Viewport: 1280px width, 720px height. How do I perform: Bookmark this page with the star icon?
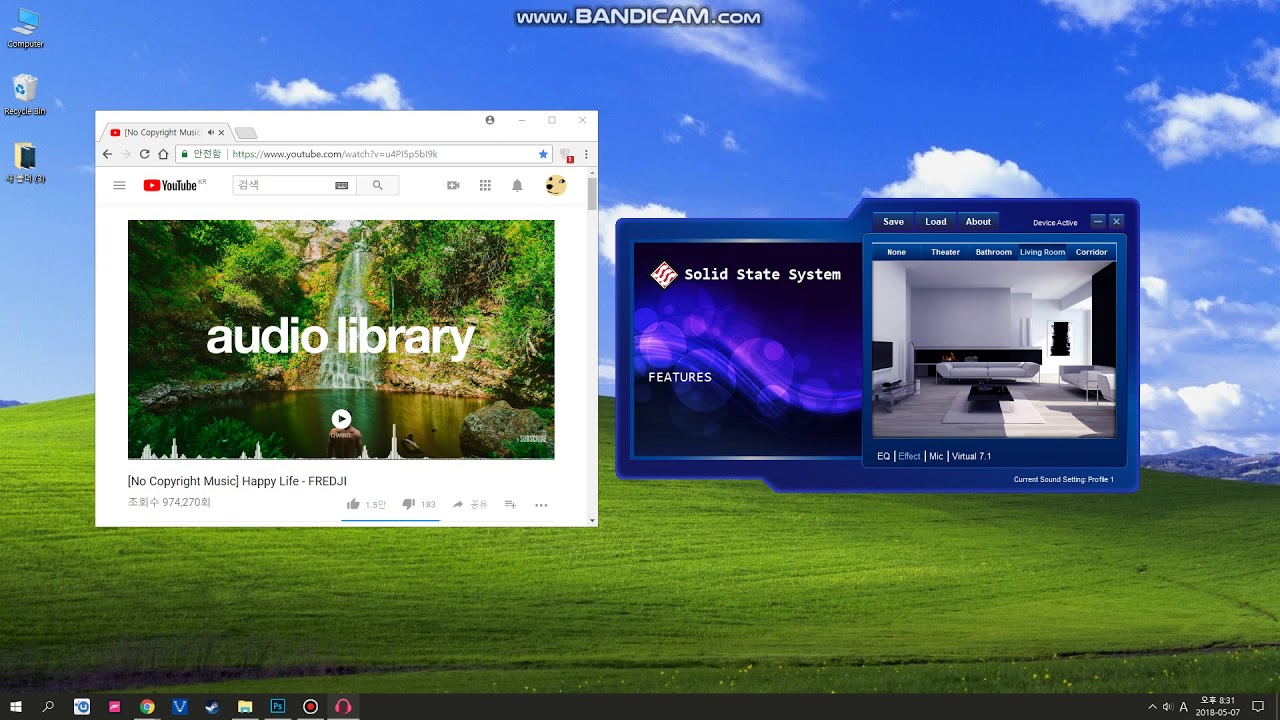click(543, 154)
